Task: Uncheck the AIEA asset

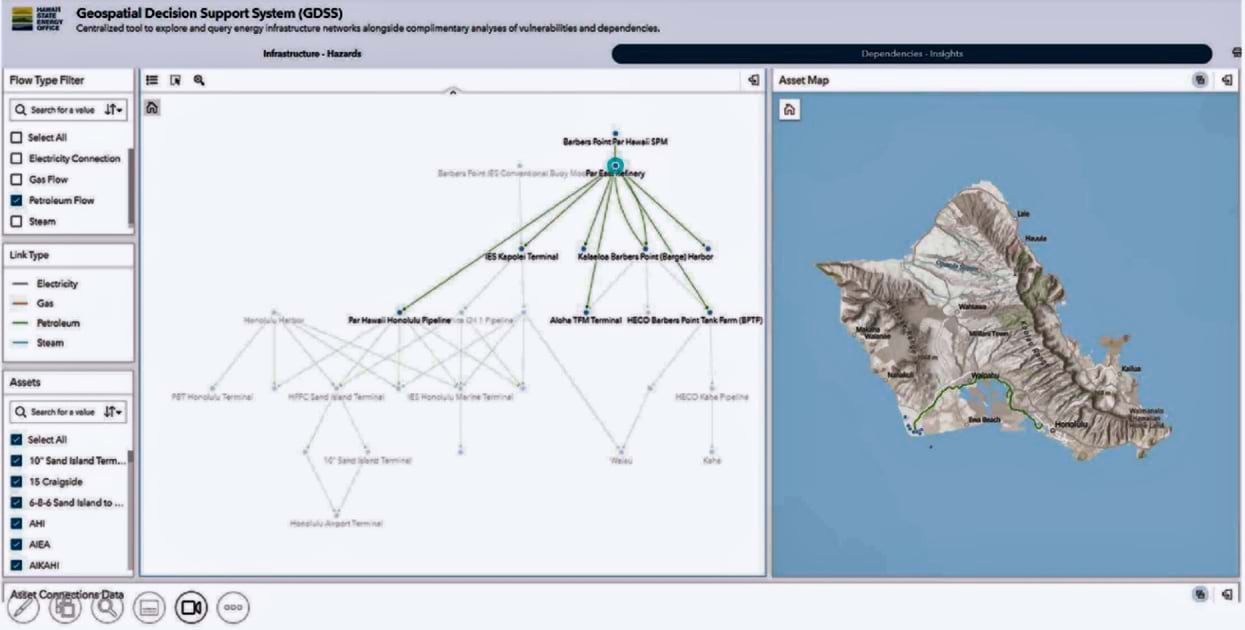Action: (16, 545)
